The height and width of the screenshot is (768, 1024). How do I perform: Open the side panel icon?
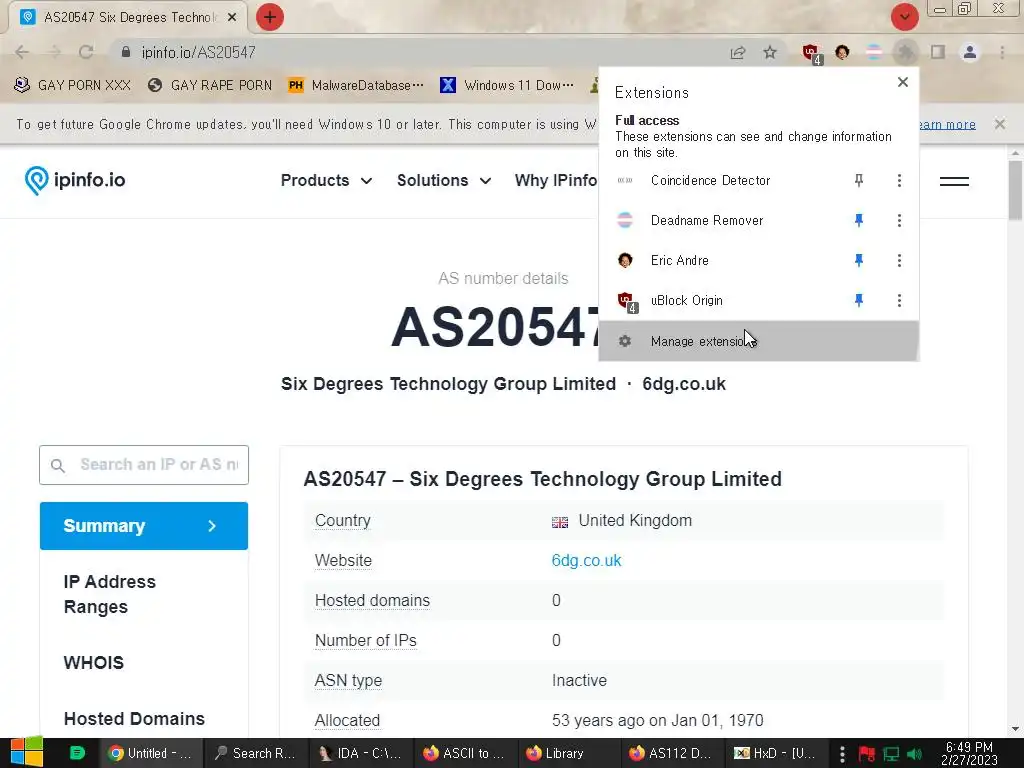point(938,52)
